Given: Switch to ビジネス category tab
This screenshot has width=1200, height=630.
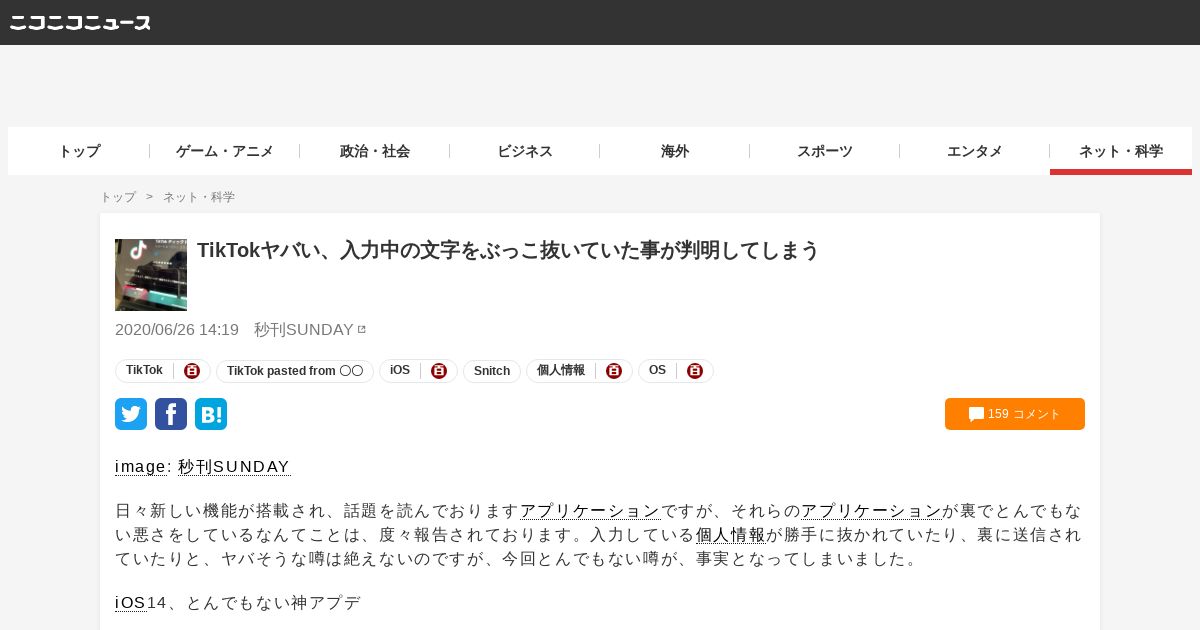Looking at the screenshot, I should pyautogui.click(x=525, y=151).
